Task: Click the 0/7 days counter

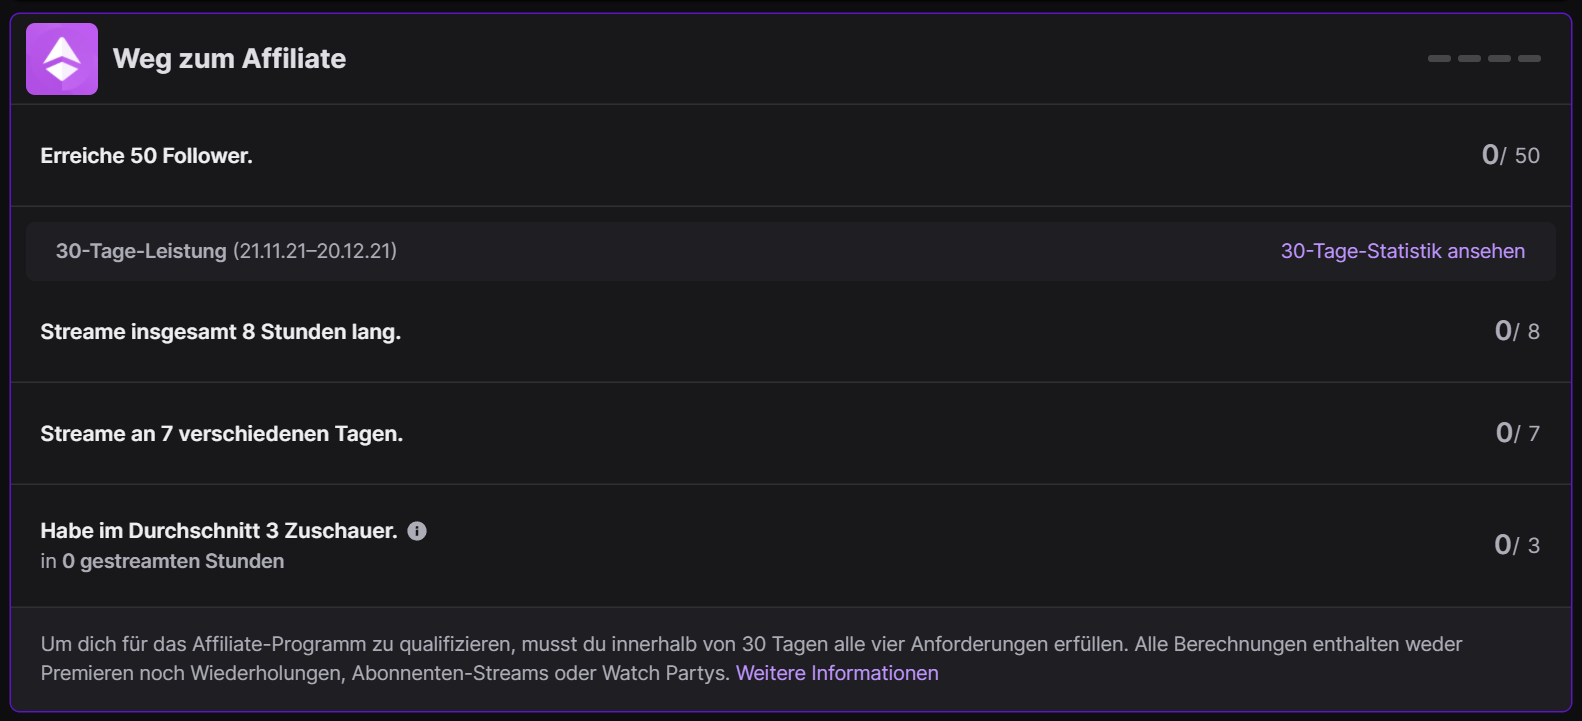Action: [x=1517, y=433]
